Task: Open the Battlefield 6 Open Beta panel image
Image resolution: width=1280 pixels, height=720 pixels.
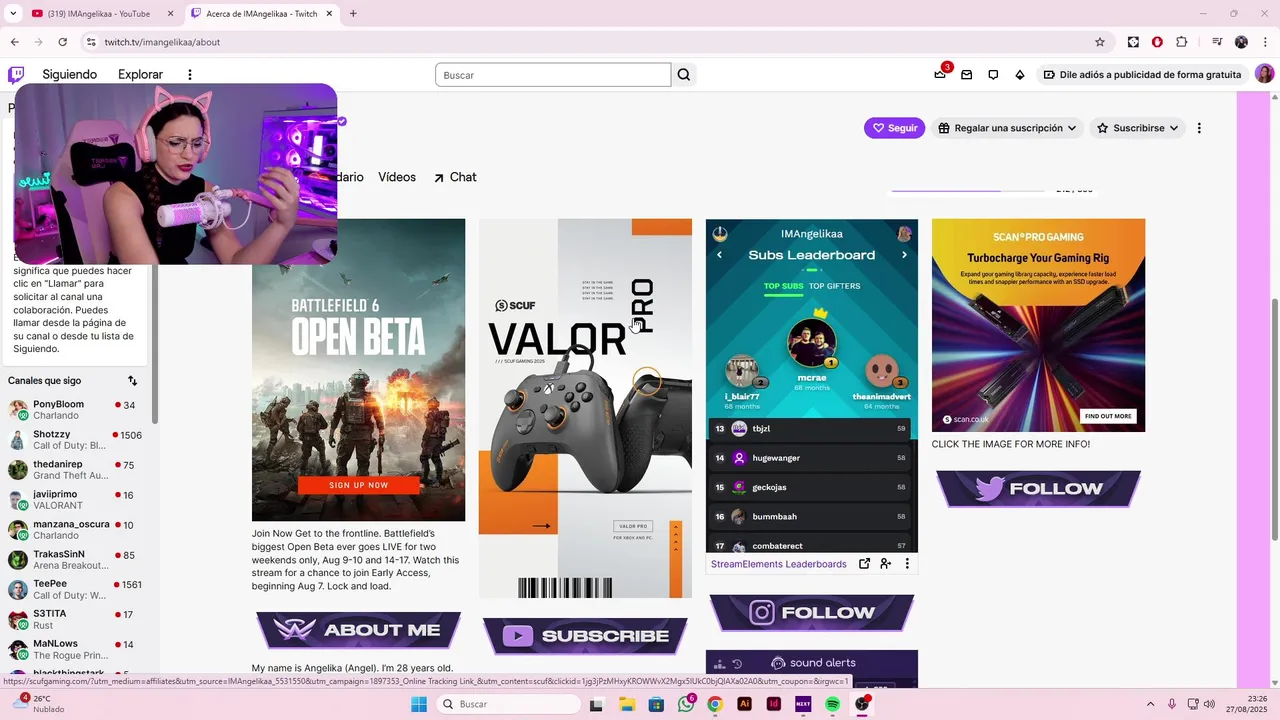Action: (x=358, y=370)
